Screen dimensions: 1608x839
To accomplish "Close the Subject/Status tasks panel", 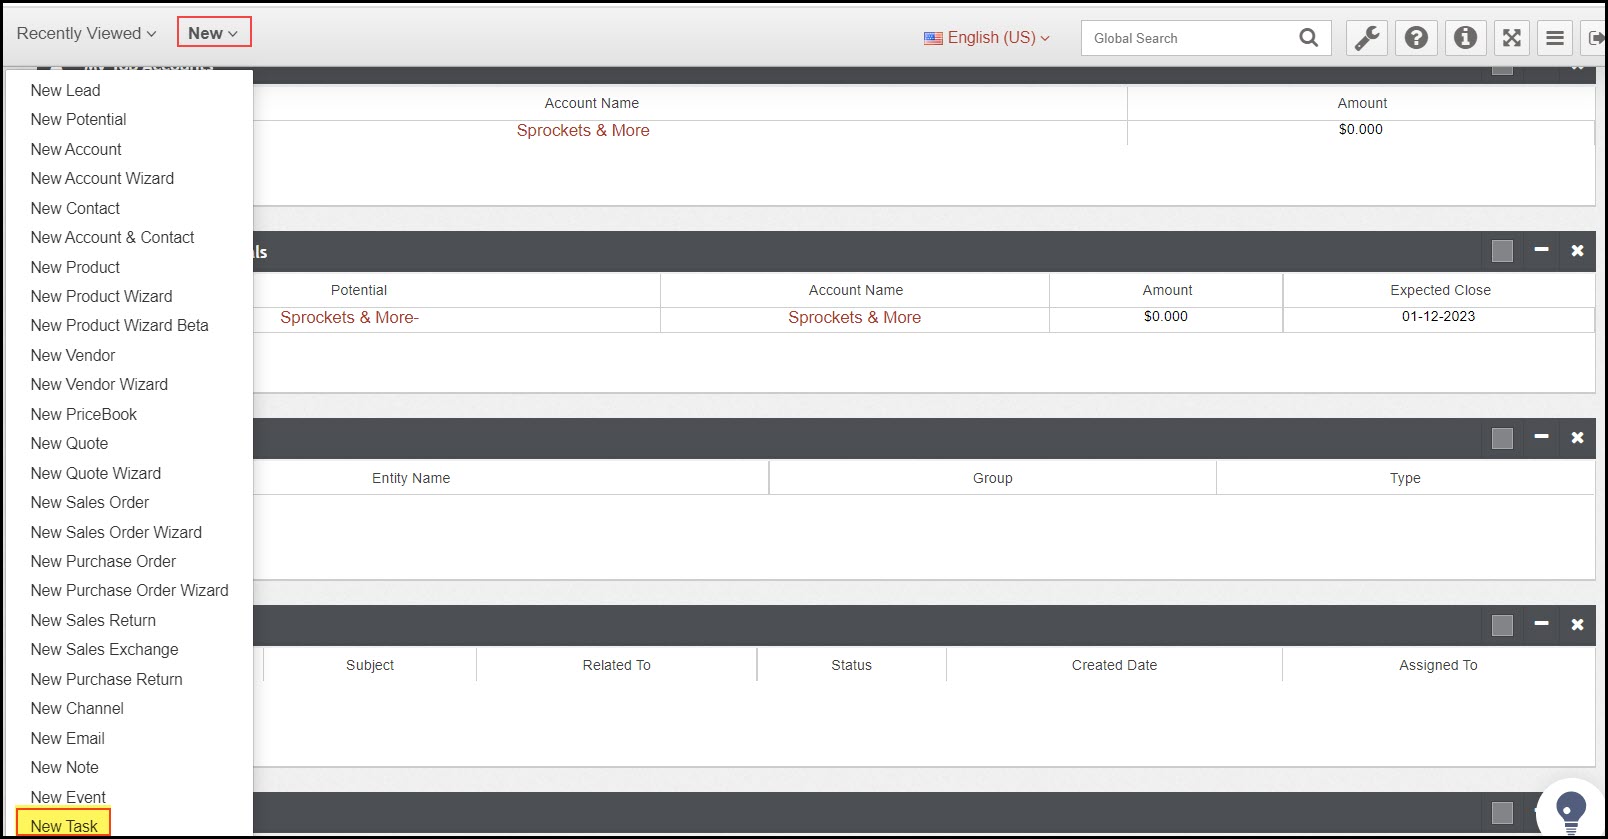I will pos(1577,624).
